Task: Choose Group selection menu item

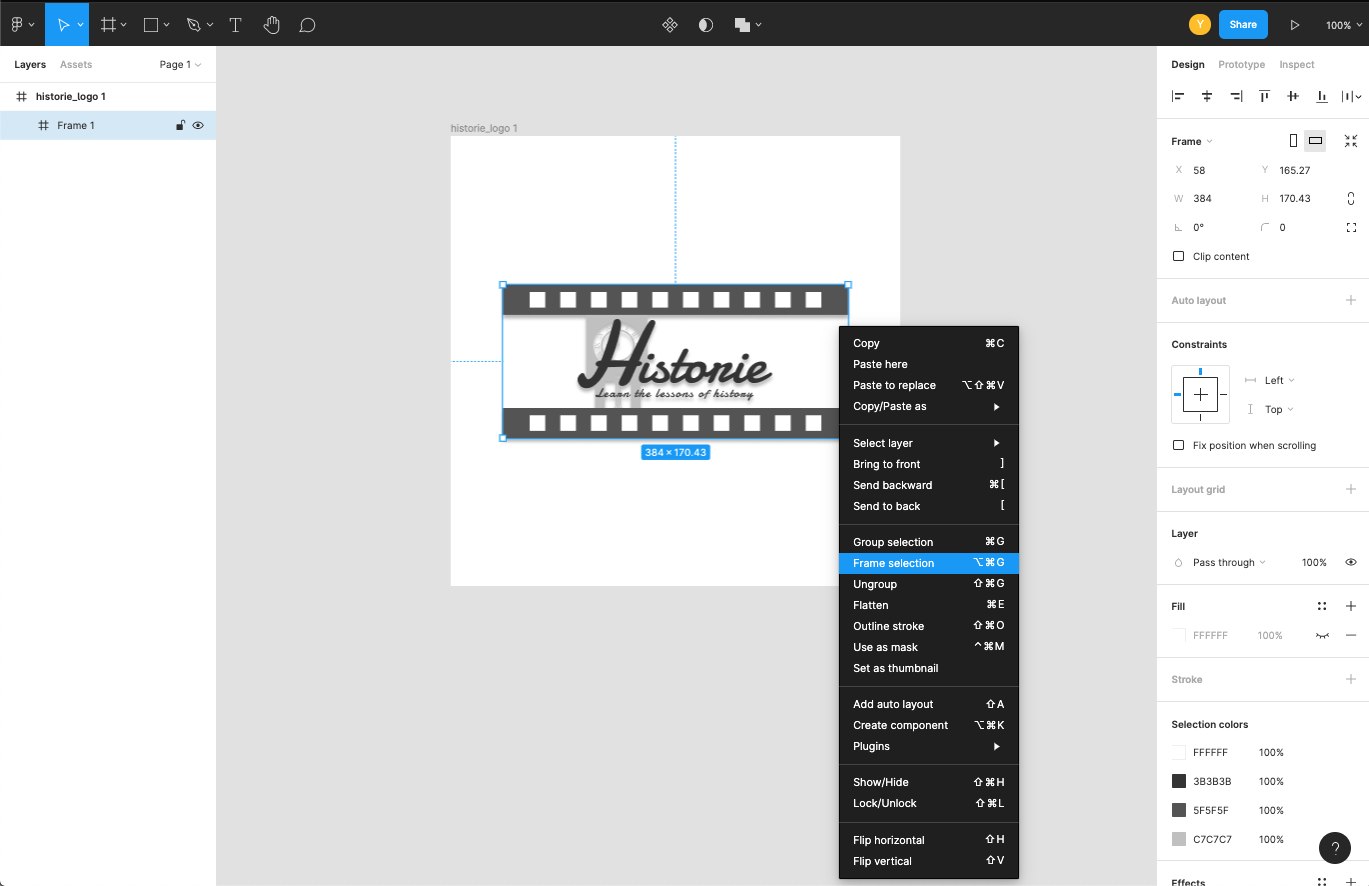Action: pyautogui.click(x=928, y=542)
